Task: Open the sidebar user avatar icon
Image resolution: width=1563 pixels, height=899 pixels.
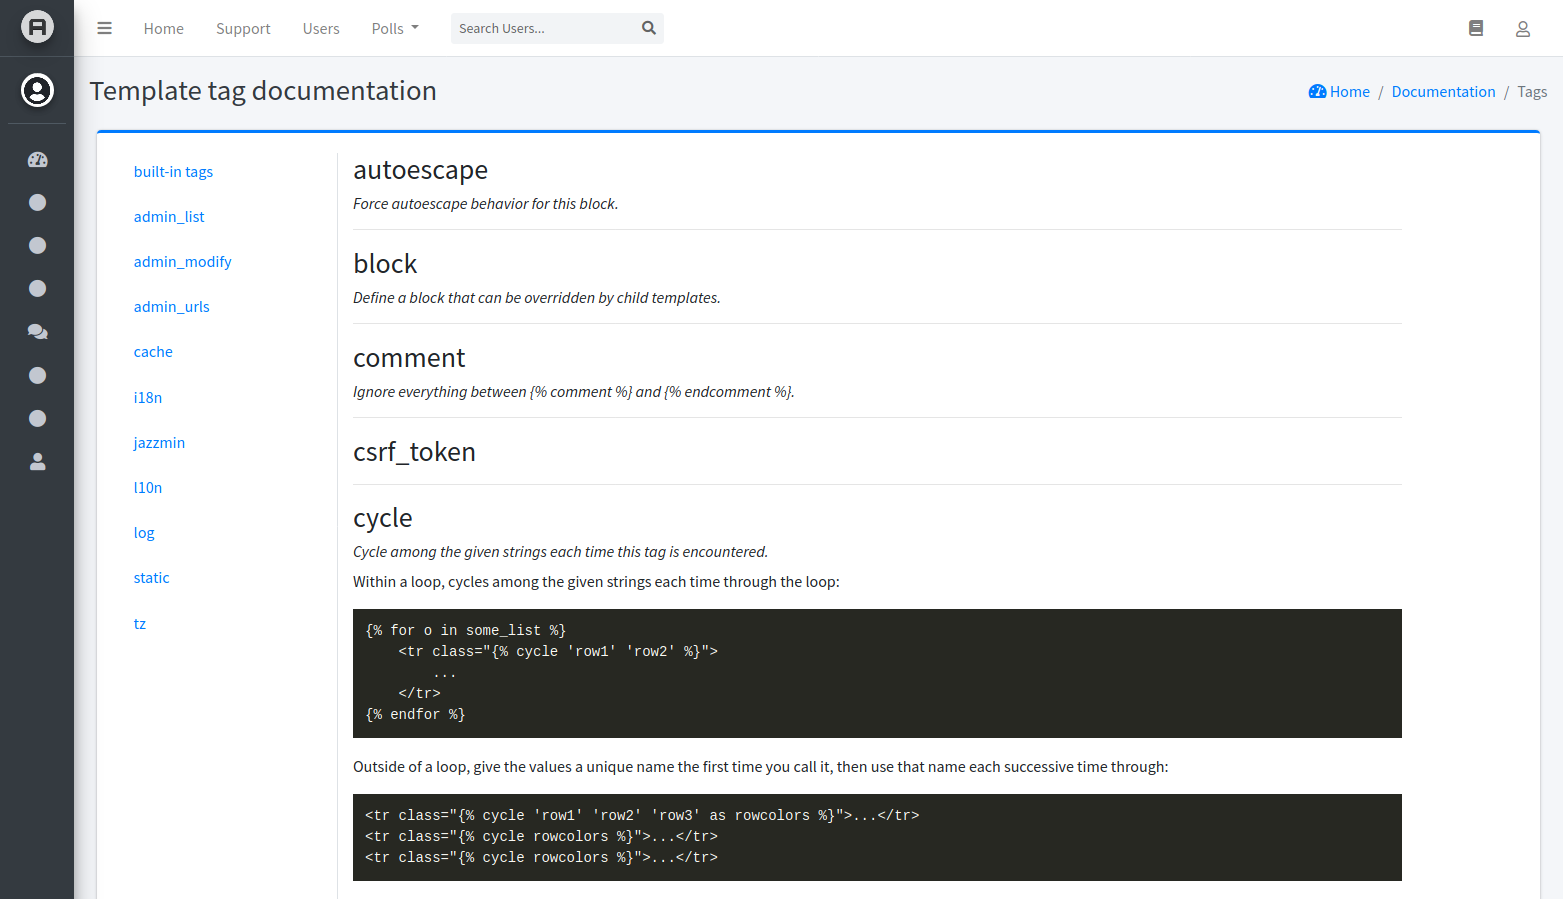Action: tap(37, 90)
